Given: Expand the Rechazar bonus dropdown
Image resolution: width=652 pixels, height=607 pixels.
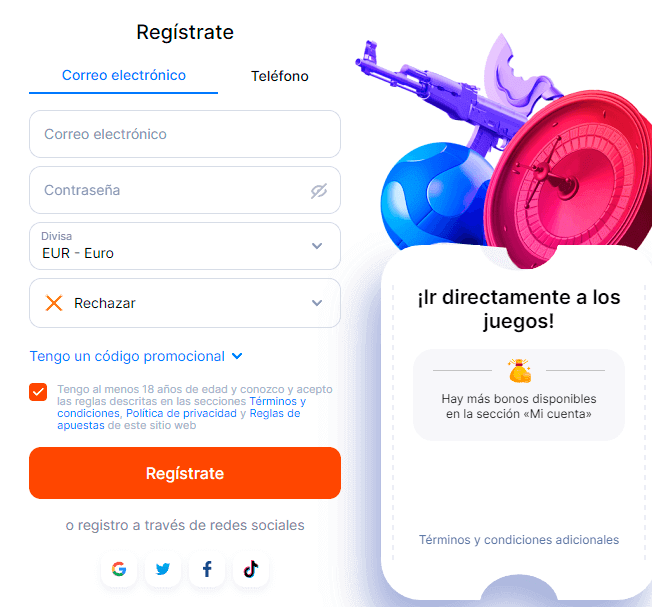Looking at the screenshot, I should (x=185, y=303).
